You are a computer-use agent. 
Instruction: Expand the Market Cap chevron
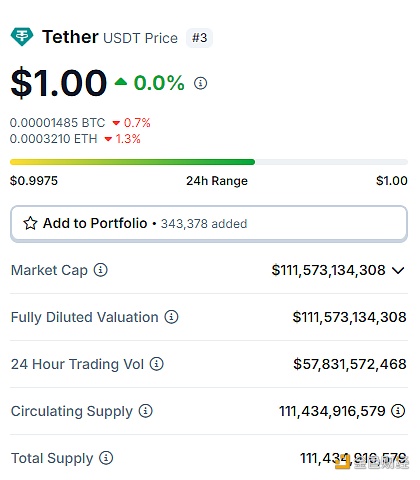point(398,270)
